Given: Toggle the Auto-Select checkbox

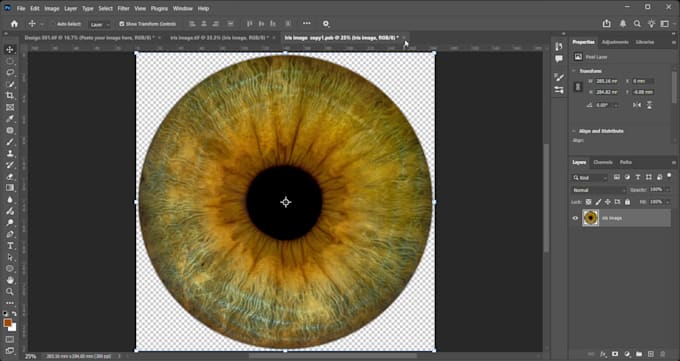Looking at the screenshot, I should 53,24.
